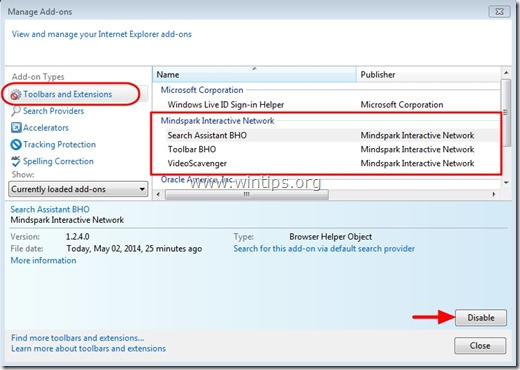
Task: Select Search Providers add-on type
Action: coord(53,111)
